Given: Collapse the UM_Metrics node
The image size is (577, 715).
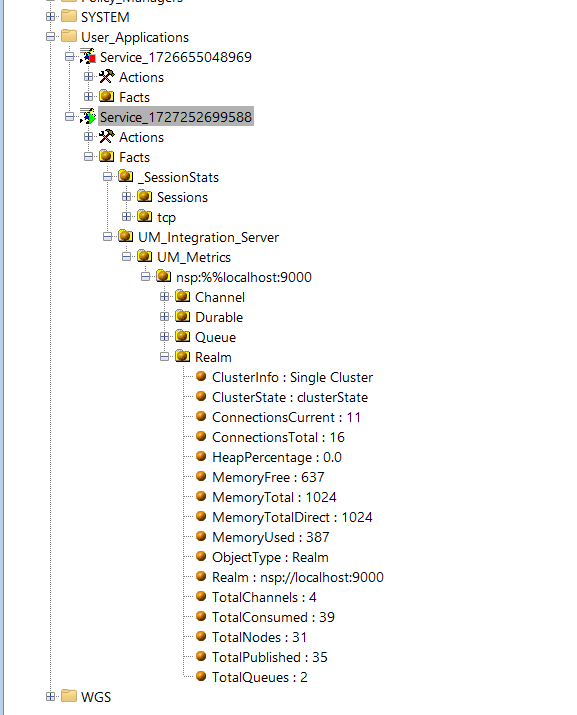Looking at the screenshot, I should 127,257.
